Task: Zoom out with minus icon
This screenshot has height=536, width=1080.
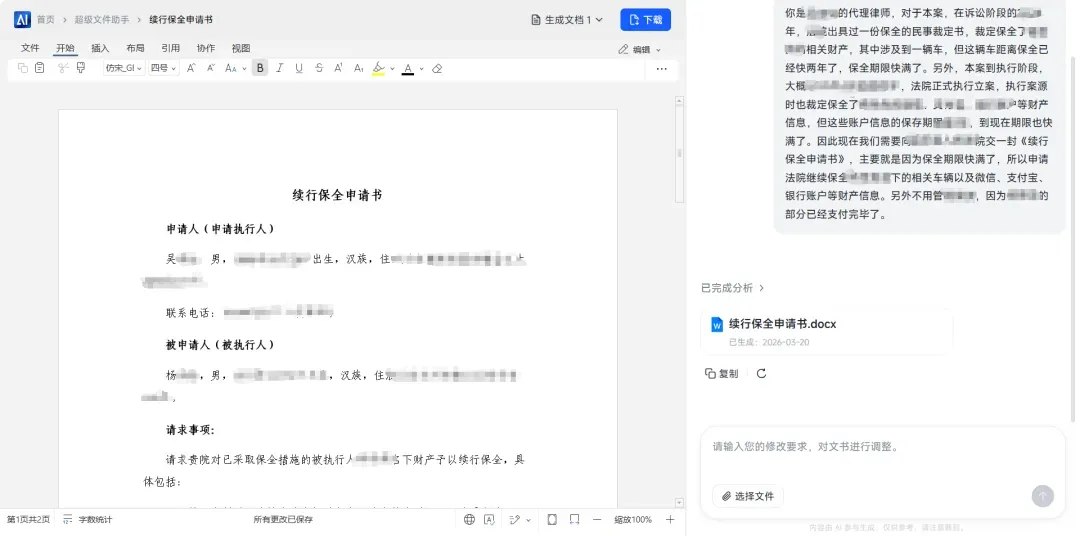Action: pyautogui.click(x=597, y=519)
